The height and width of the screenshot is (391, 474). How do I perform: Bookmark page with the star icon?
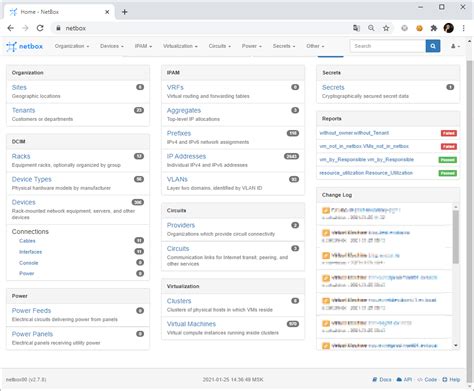(386, 28)
